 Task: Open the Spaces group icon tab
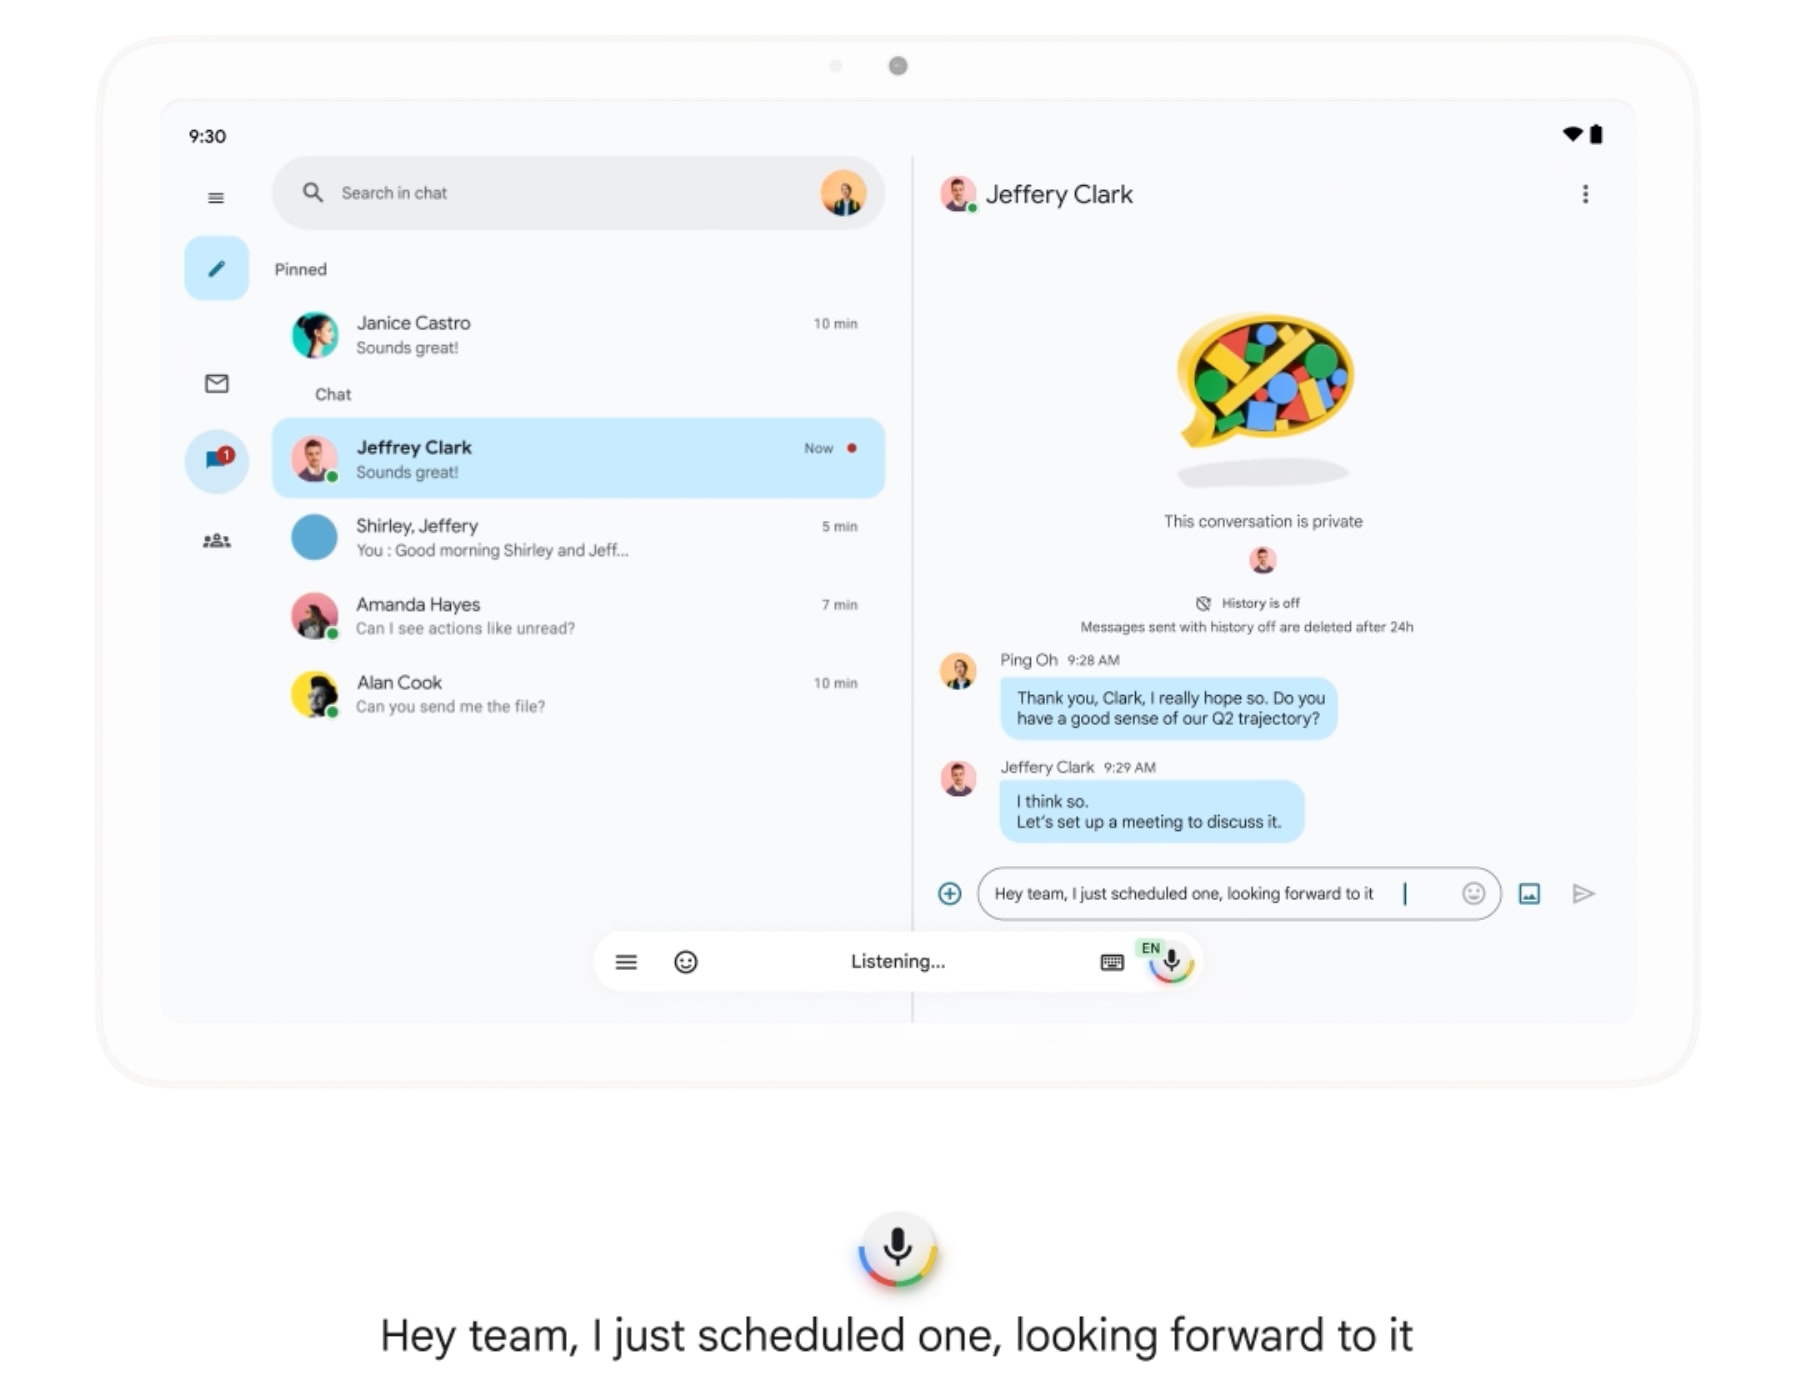(216, 541)
